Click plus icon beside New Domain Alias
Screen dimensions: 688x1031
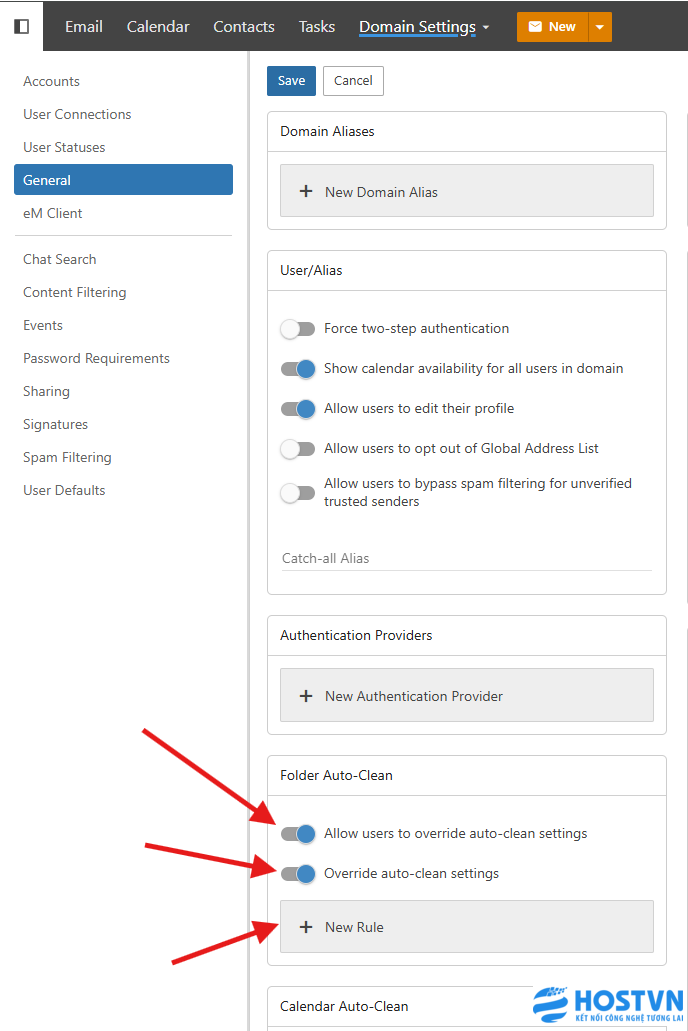306,192
